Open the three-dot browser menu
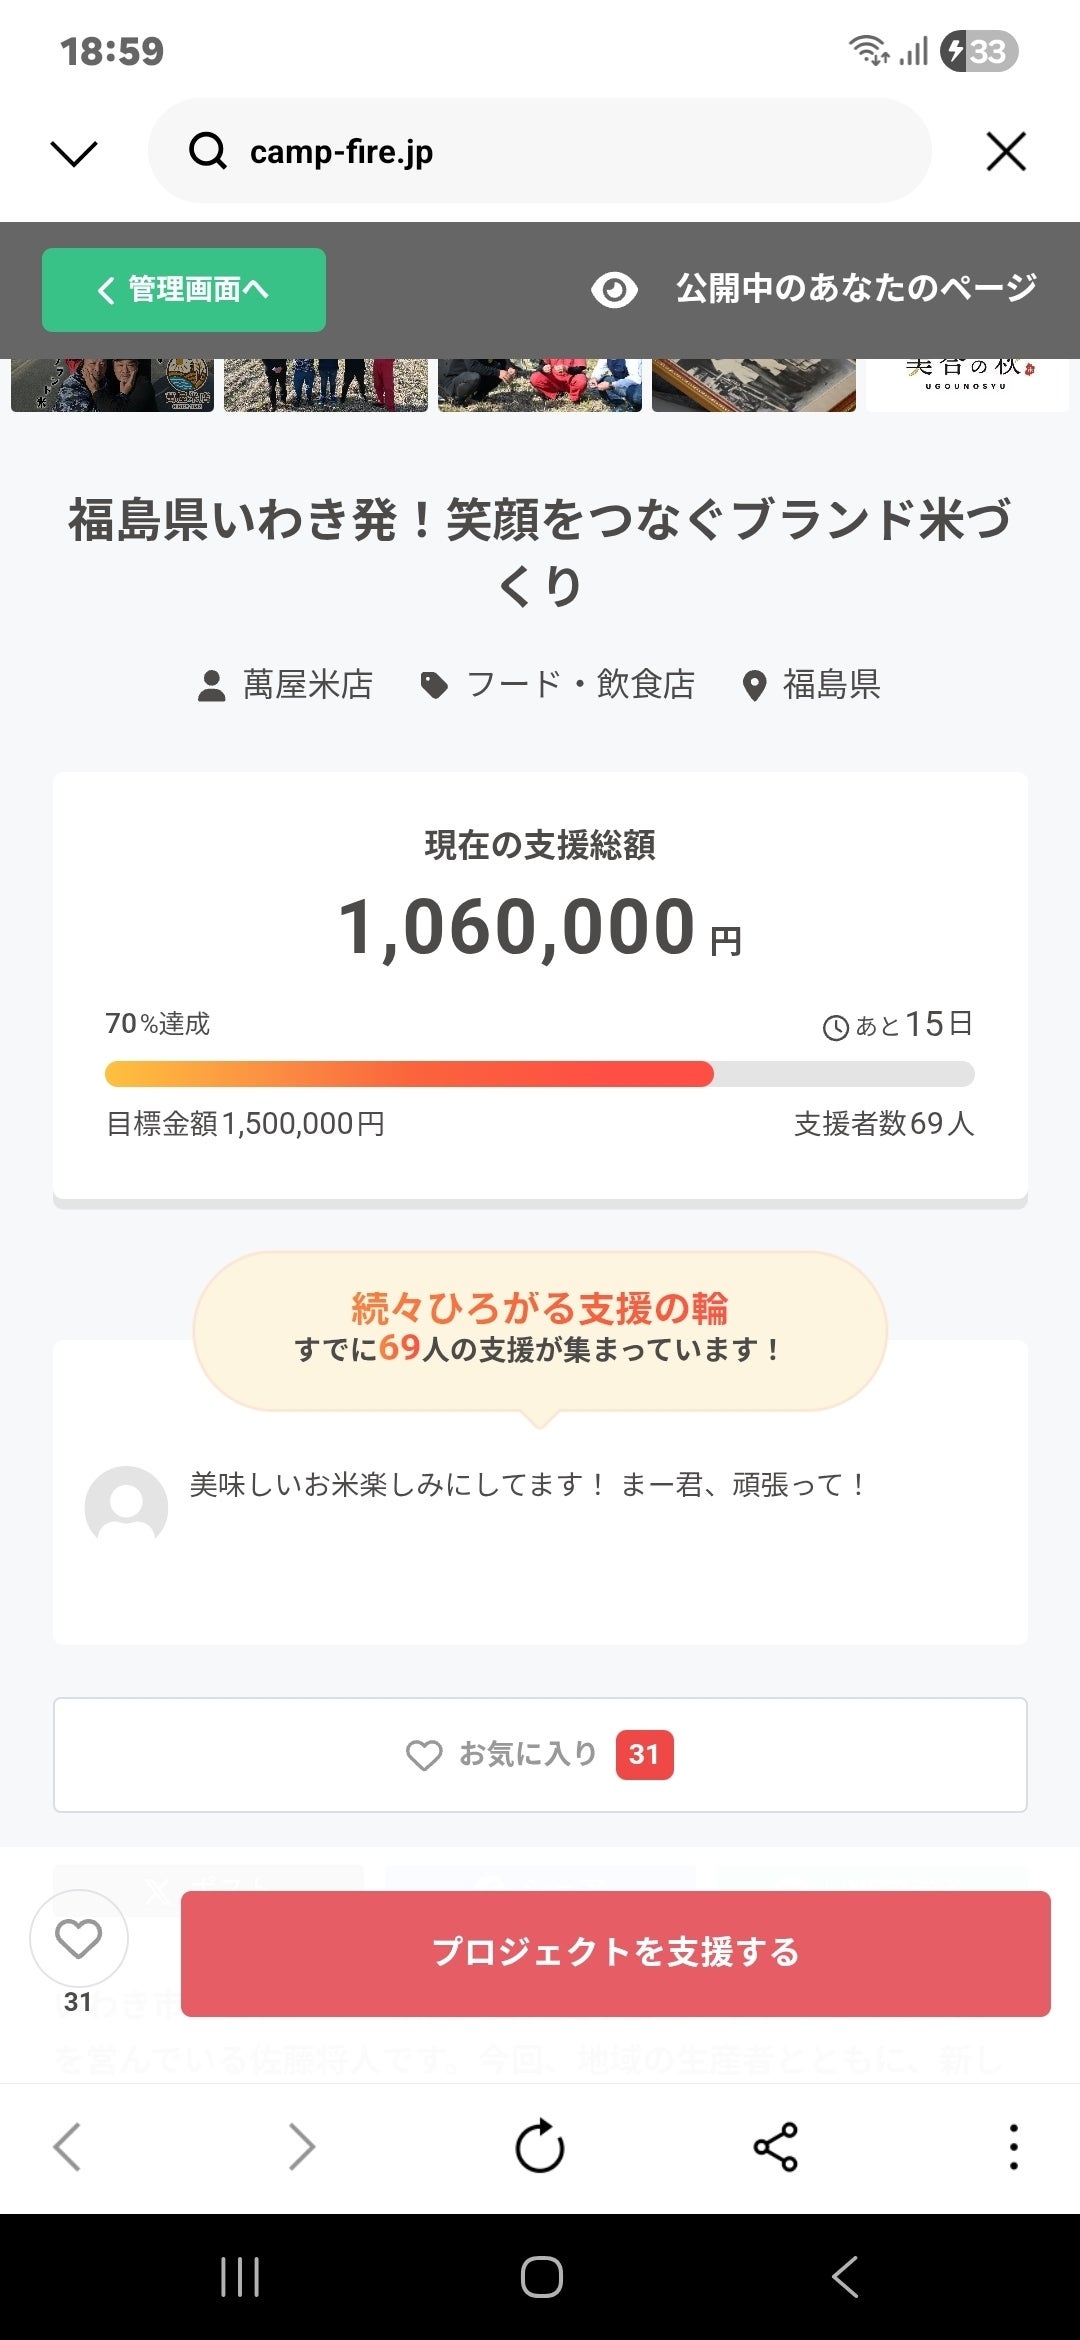Viewport: 1080px width, 2340px height. 1013,2146
